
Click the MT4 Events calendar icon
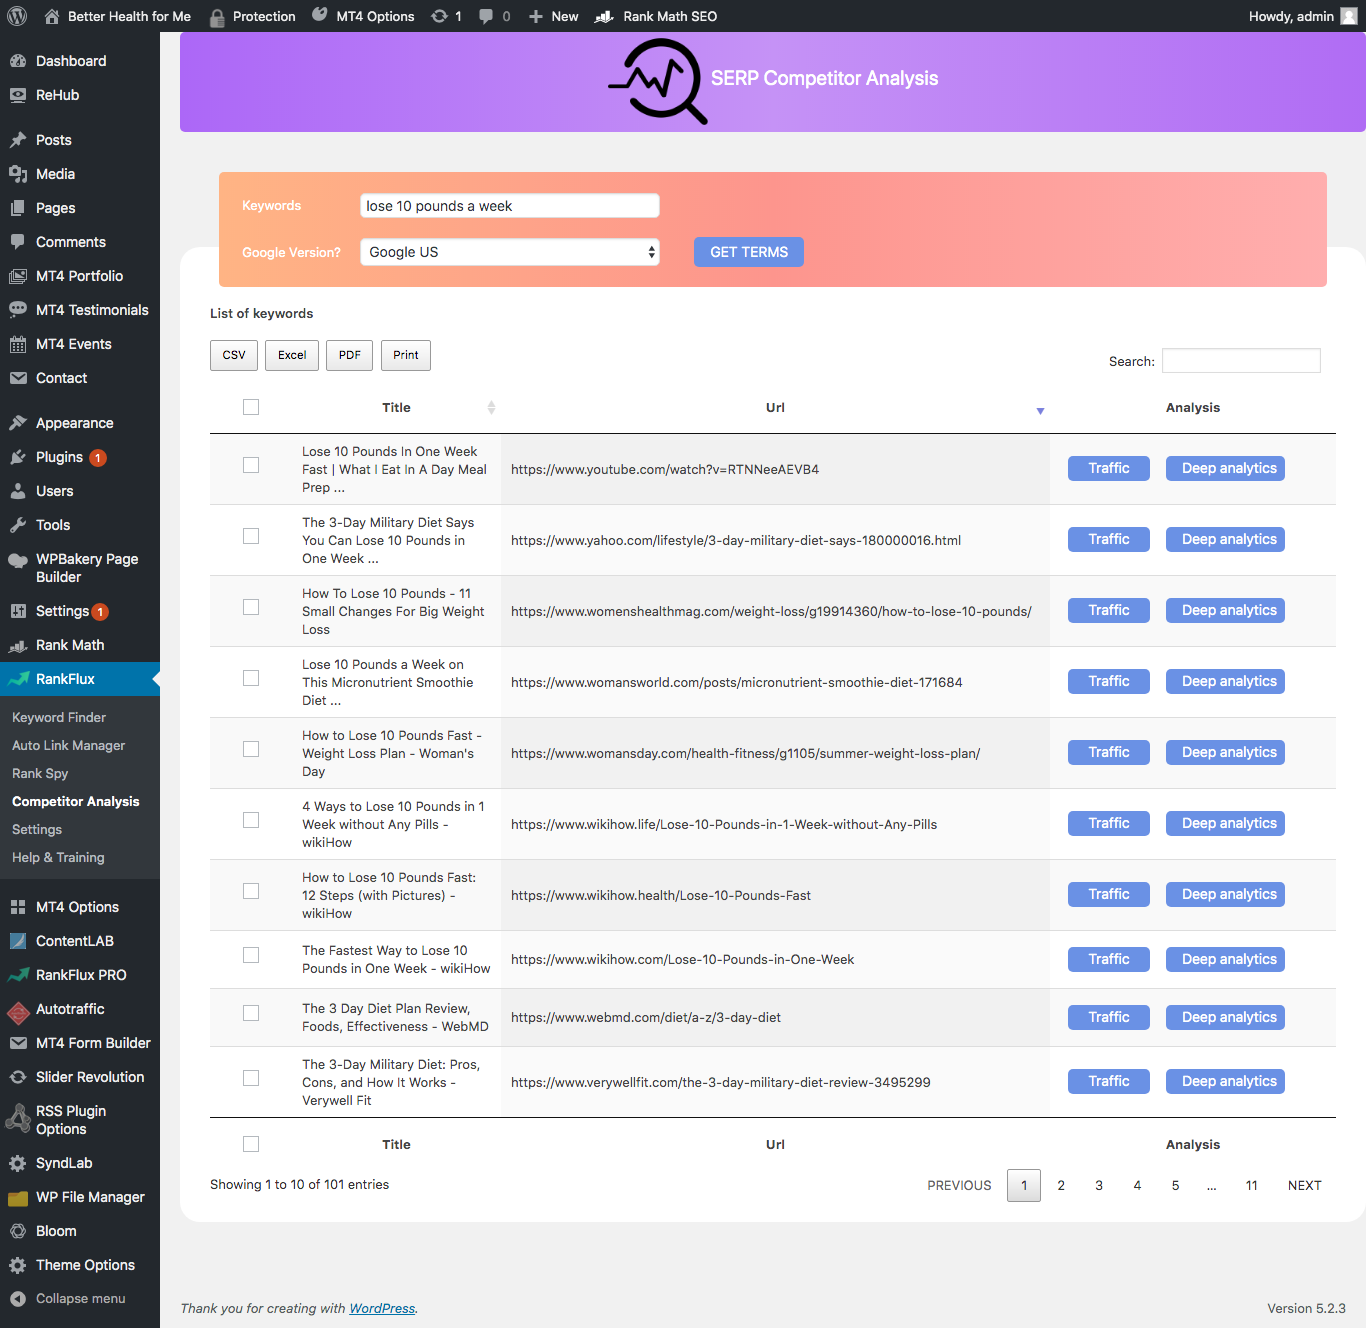[x=18, y=344]
